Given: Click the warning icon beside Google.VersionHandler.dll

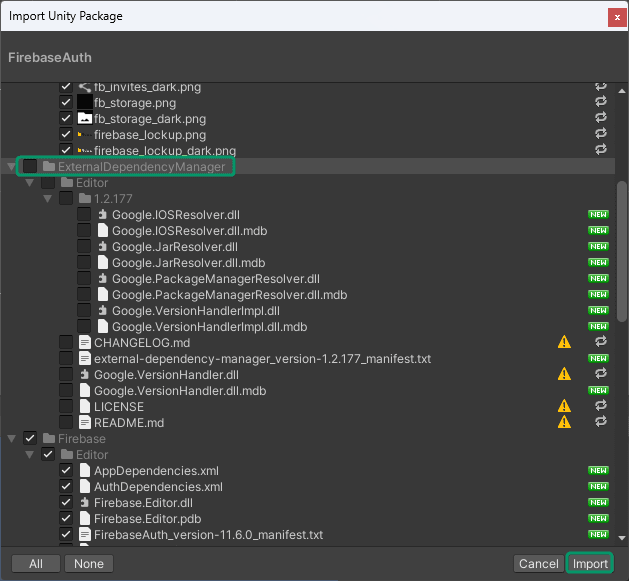Looking at the screenshot, I should tap(564, 374).
